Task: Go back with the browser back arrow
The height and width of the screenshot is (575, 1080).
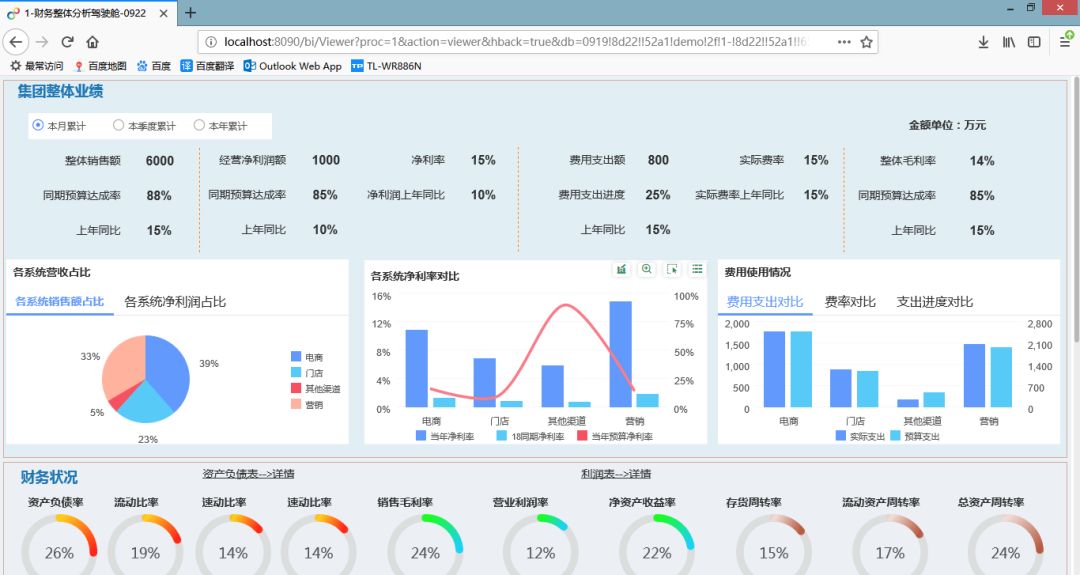Action: point(16,42)
